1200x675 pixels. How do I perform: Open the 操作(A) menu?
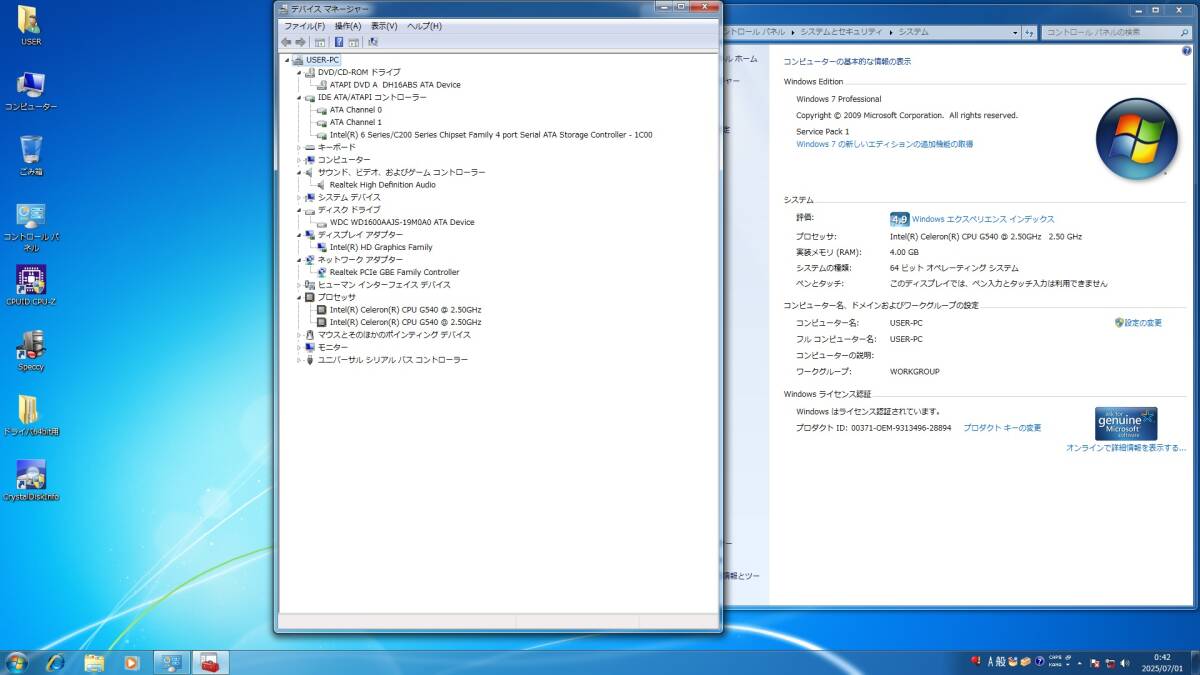pyautogui.click(x=348, y=26)
